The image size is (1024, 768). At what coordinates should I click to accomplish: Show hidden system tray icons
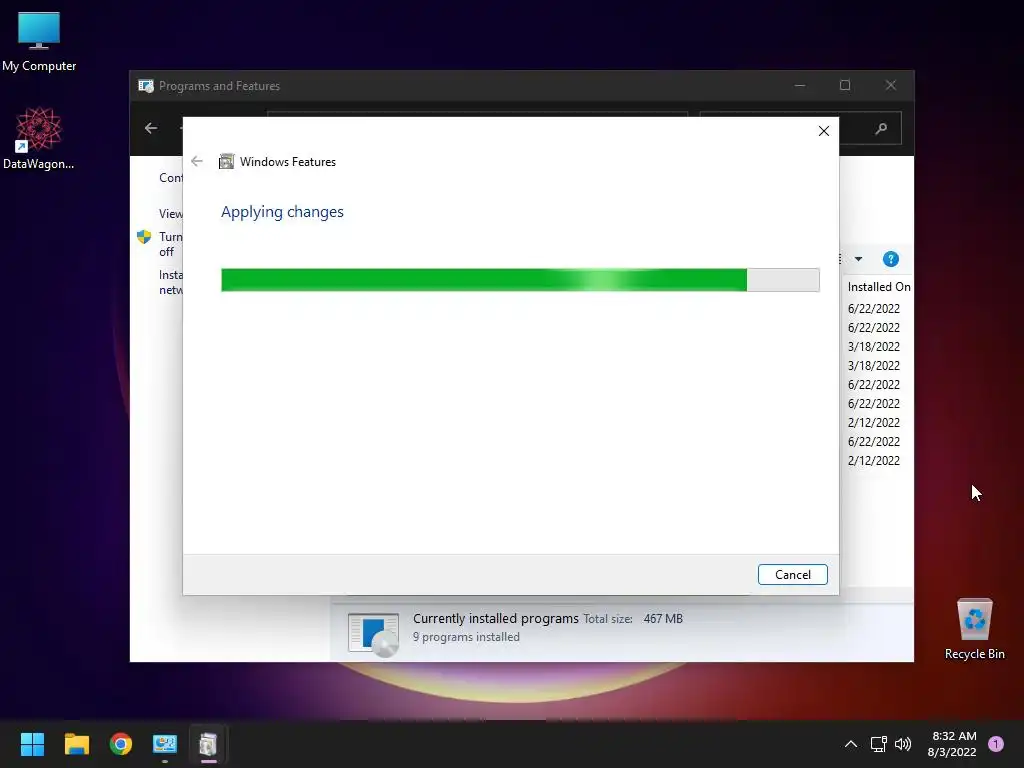pyautogui.click(x=851, y=744)
